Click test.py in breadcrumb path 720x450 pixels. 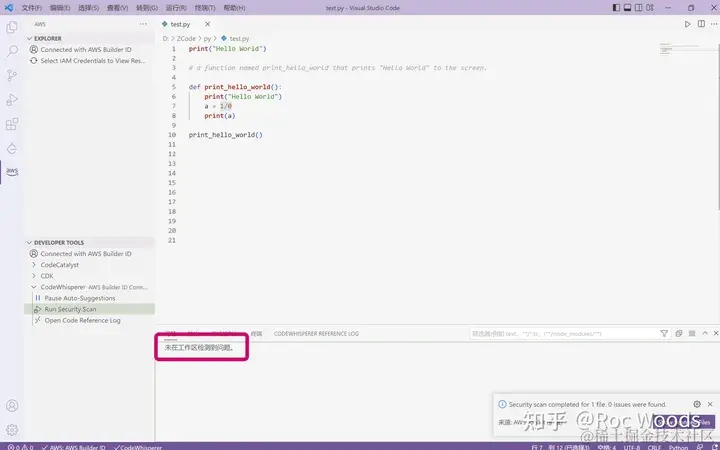point(239,39)
